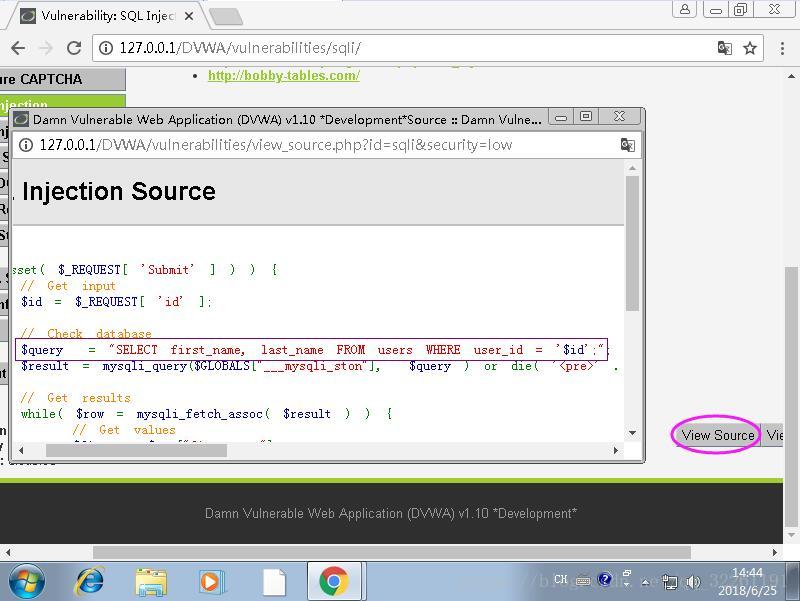The width and height of the screenshot is (800, 601).
Task: Click translate icon in source popup address bar
Action: pos(628,145)
